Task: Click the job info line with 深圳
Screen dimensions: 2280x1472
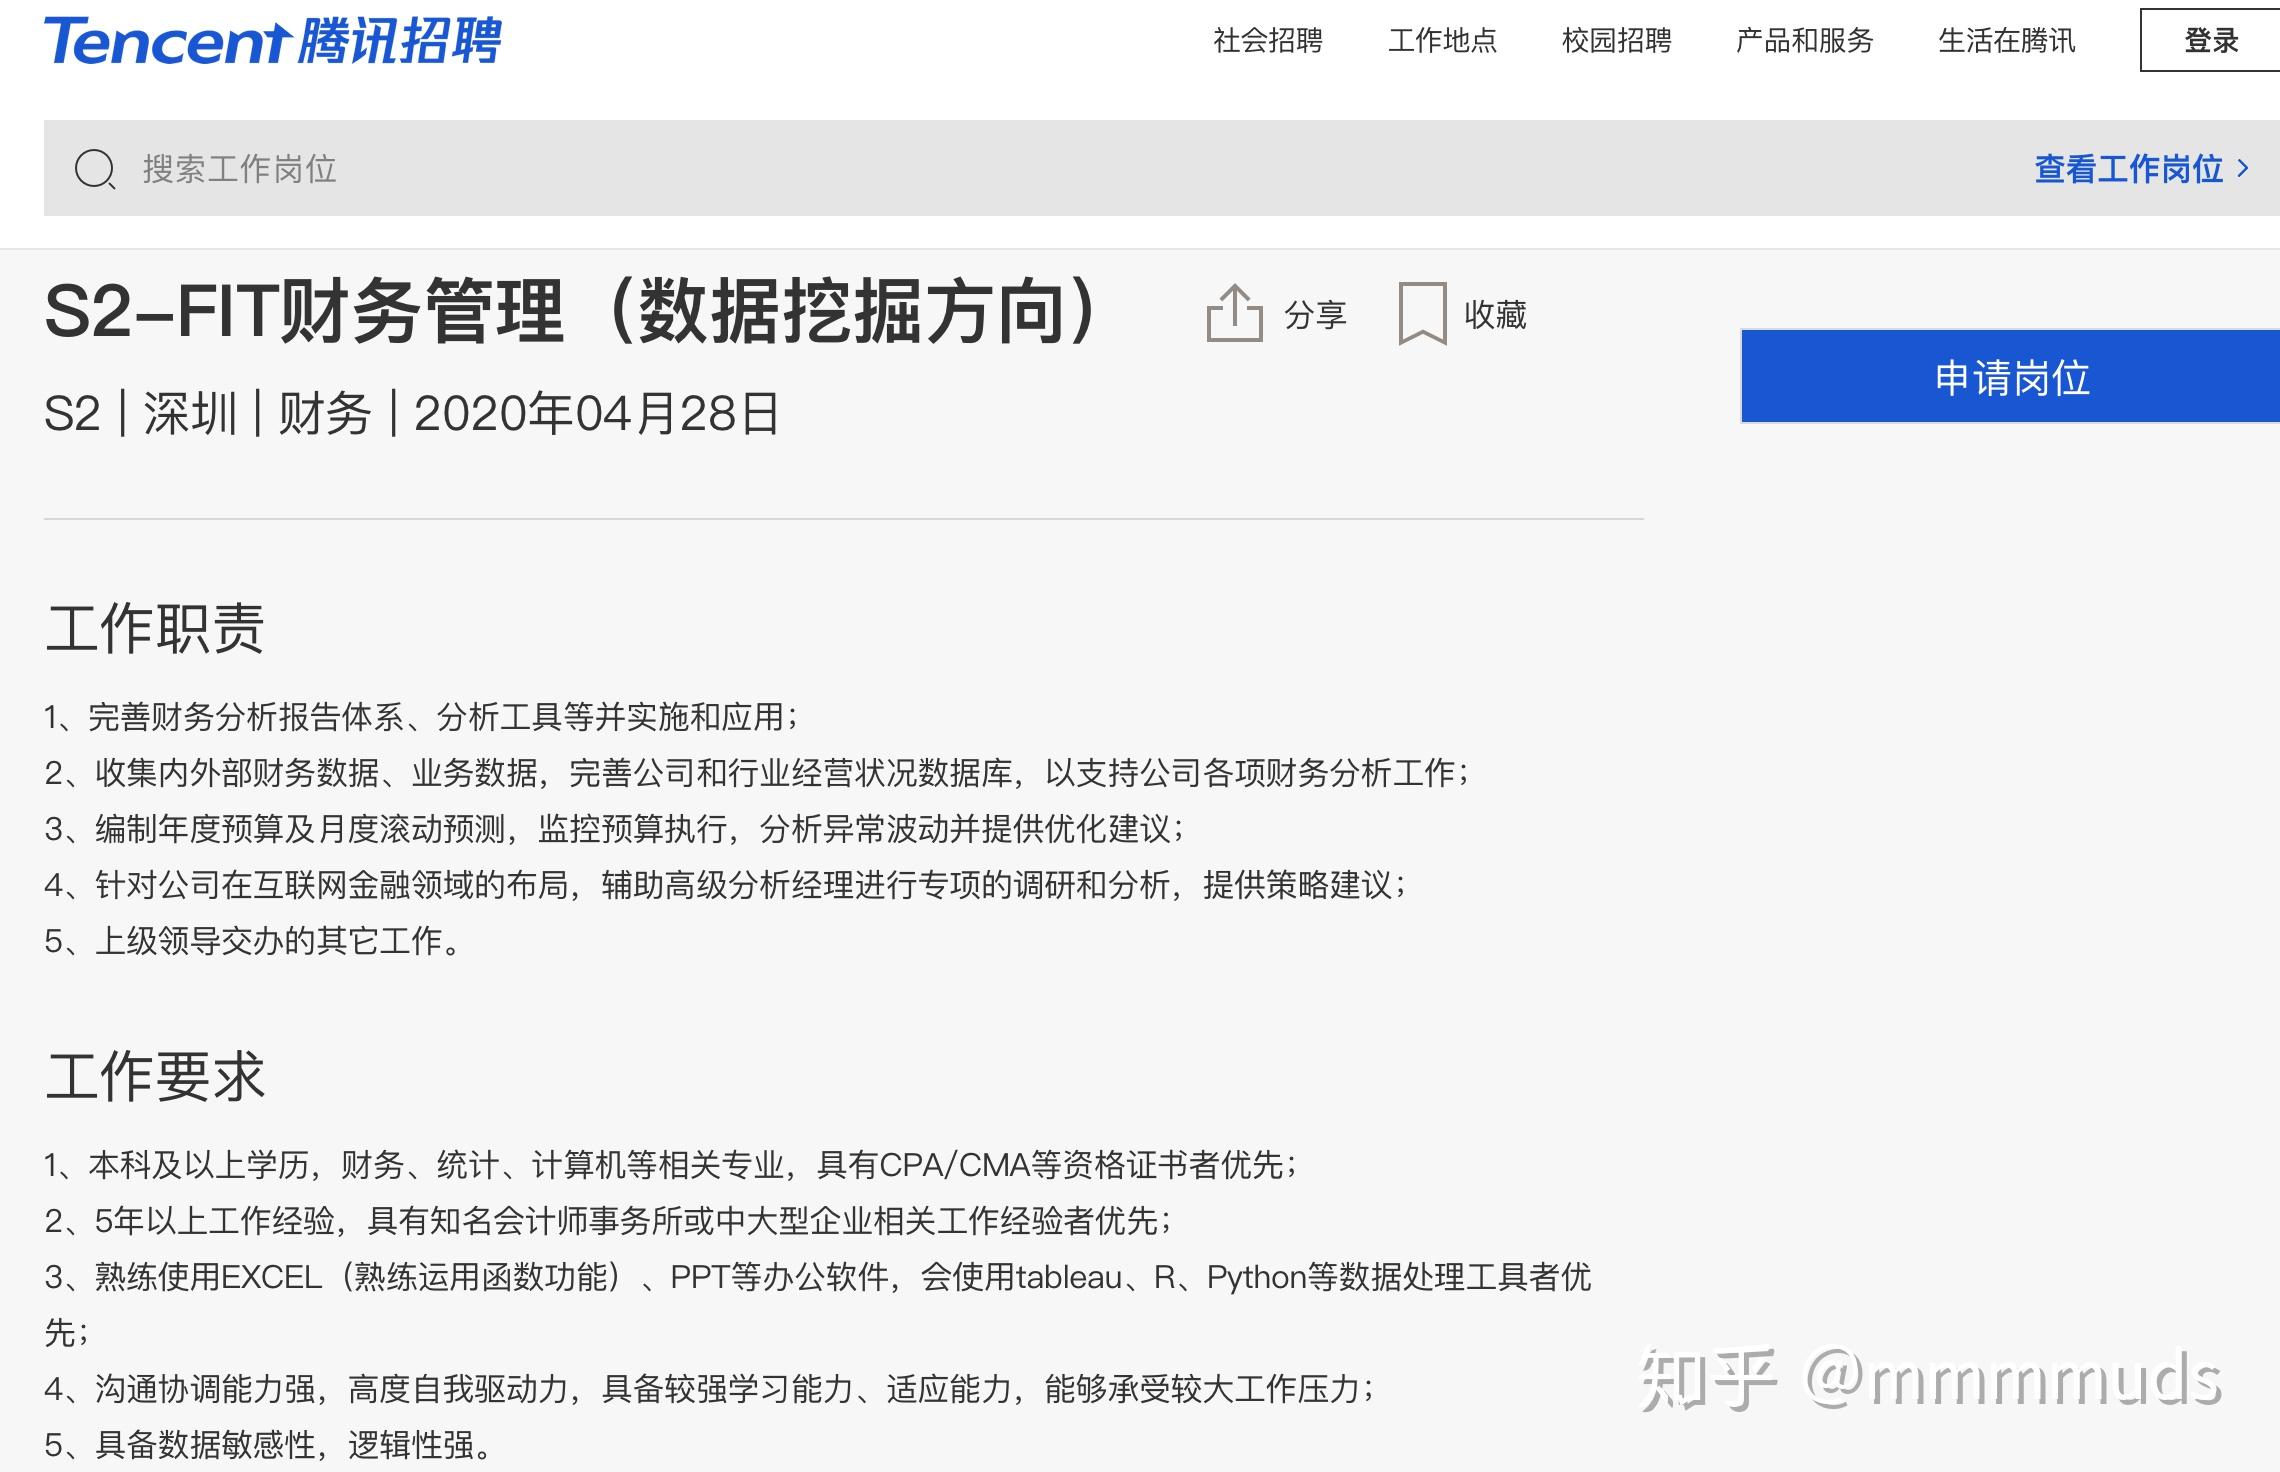Action: pos(411,414)
